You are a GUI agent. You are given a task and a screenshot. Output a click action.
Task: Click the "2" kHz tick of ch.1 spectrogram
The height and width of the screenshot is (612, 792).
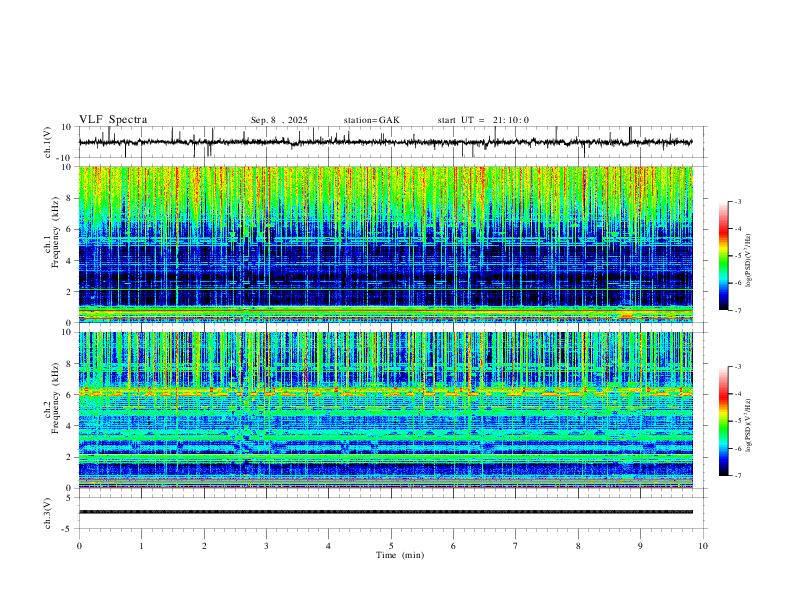[x=69, y=291]
